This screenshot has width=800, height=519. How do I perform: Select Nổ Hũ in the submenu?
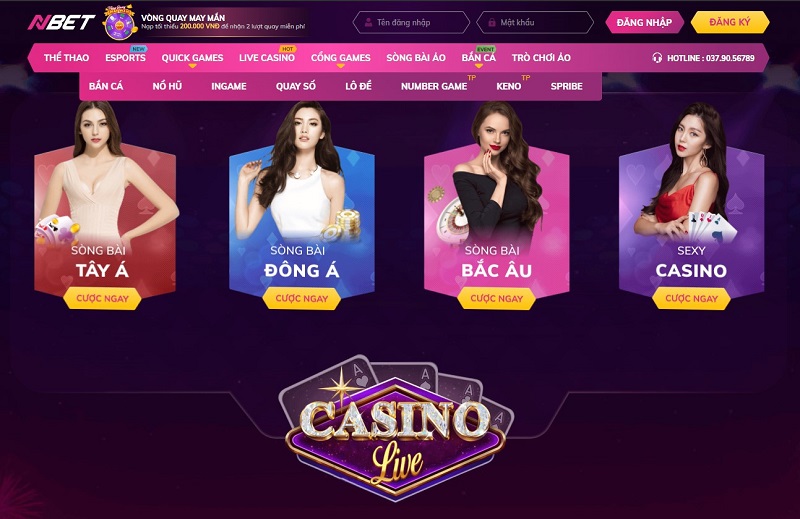coord(167,86)
